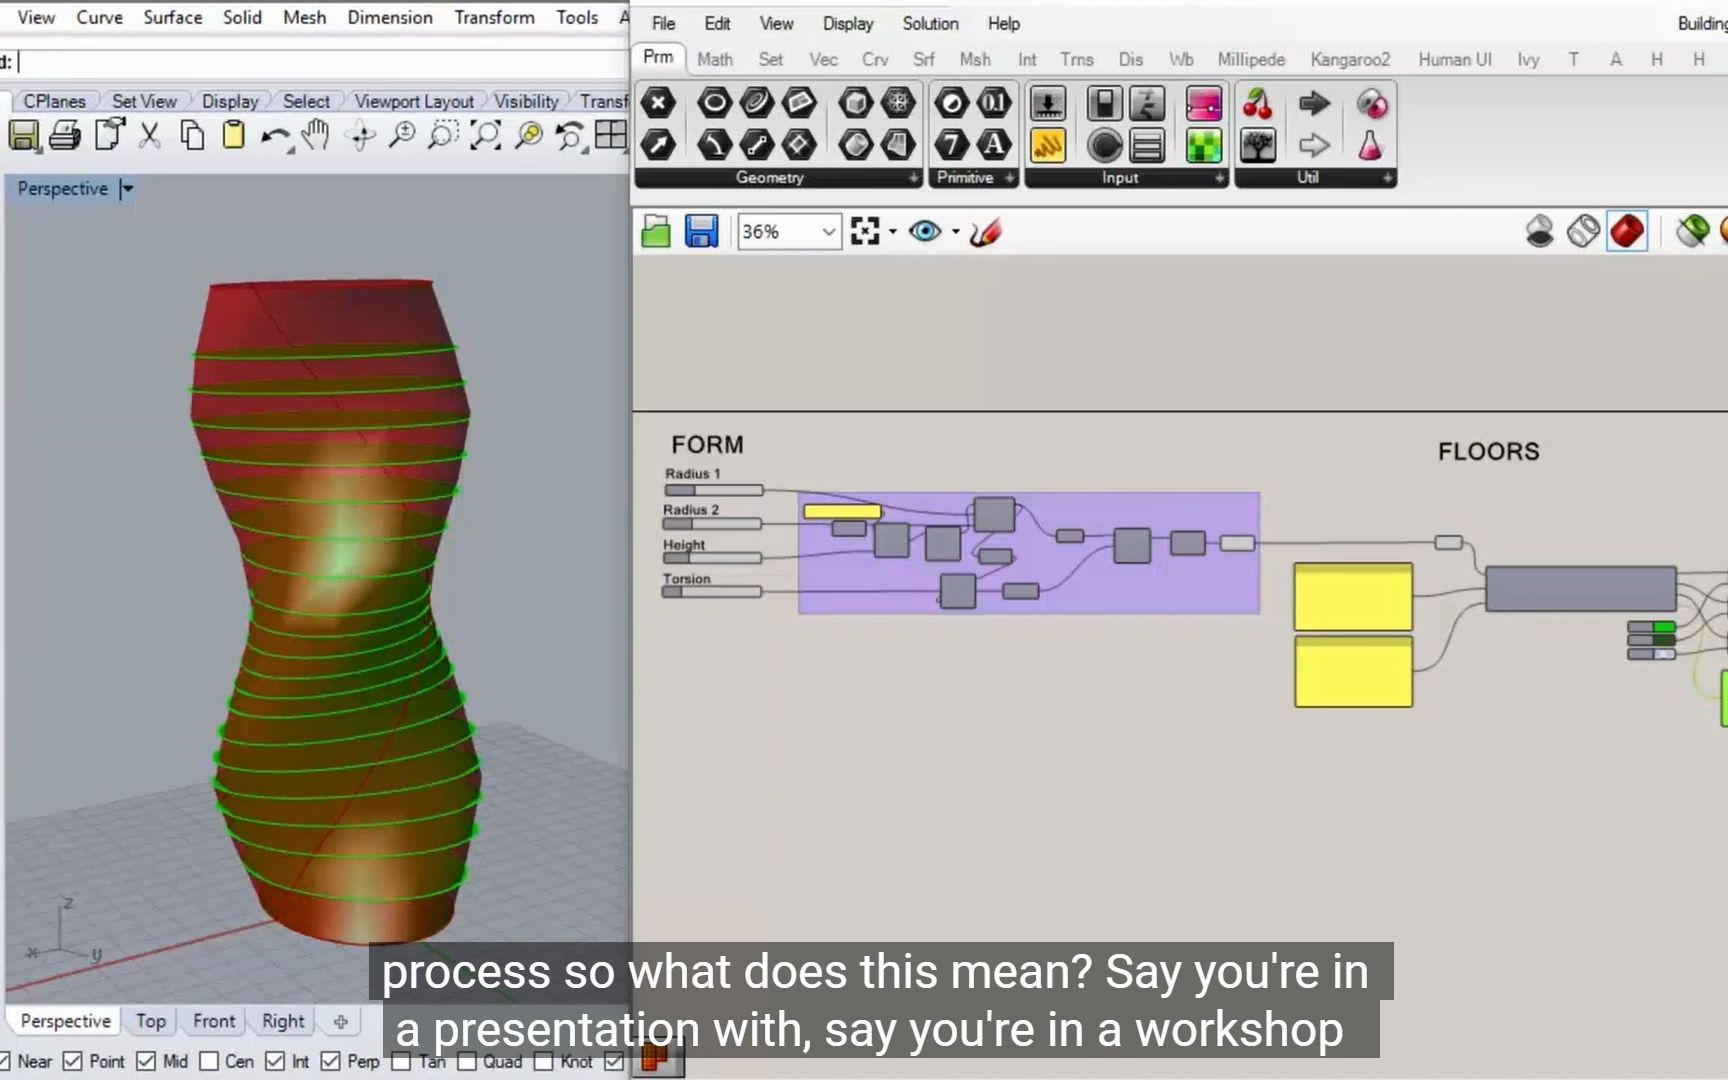1728x1080 pixels.
Task: Switch to the Kangaroo2 tab
Action: pyautogui.click(x=1350, y=60)
